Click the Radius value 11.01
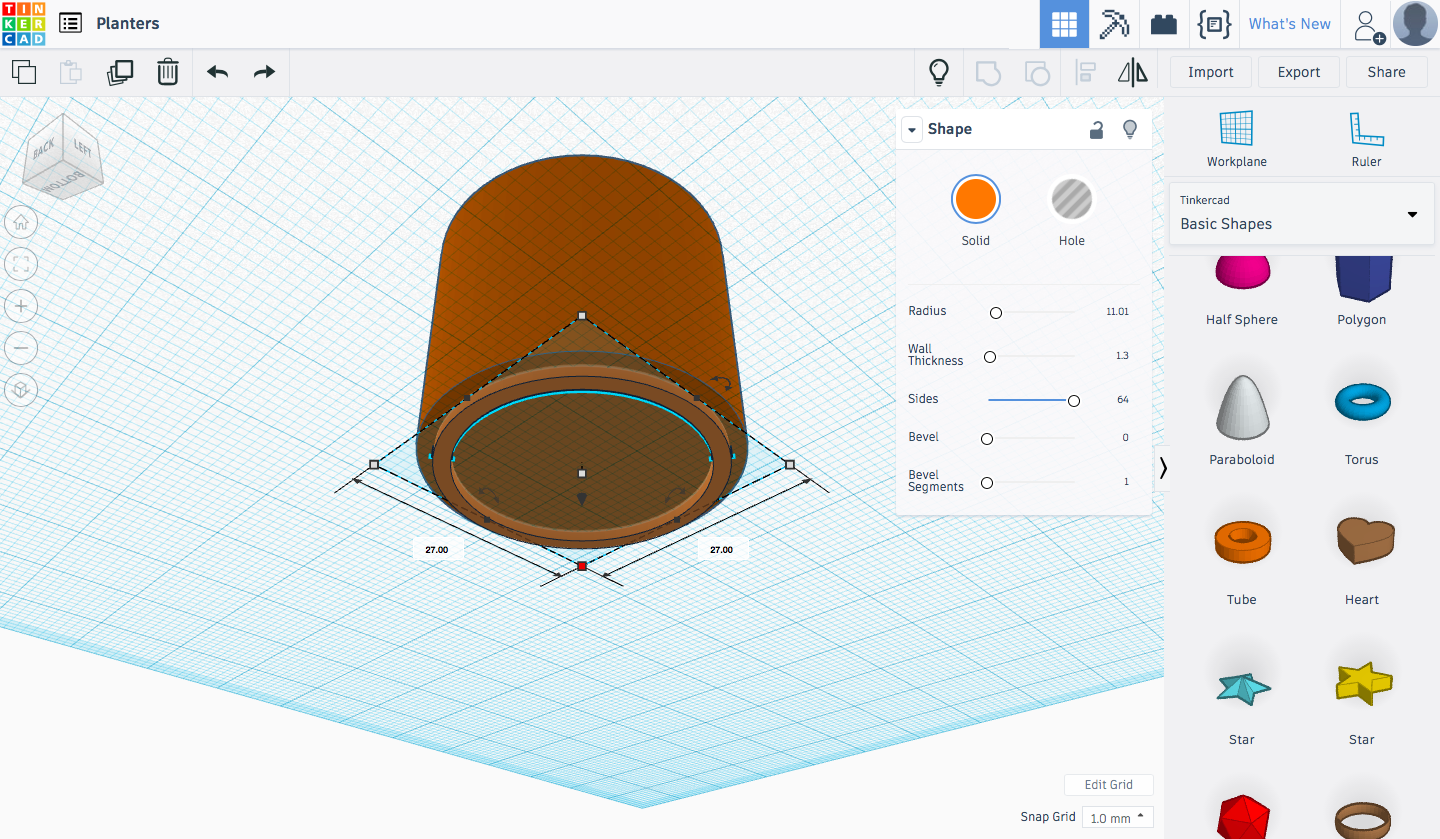The height and width of the screenshot is (839, 1440). [1117, 312]
